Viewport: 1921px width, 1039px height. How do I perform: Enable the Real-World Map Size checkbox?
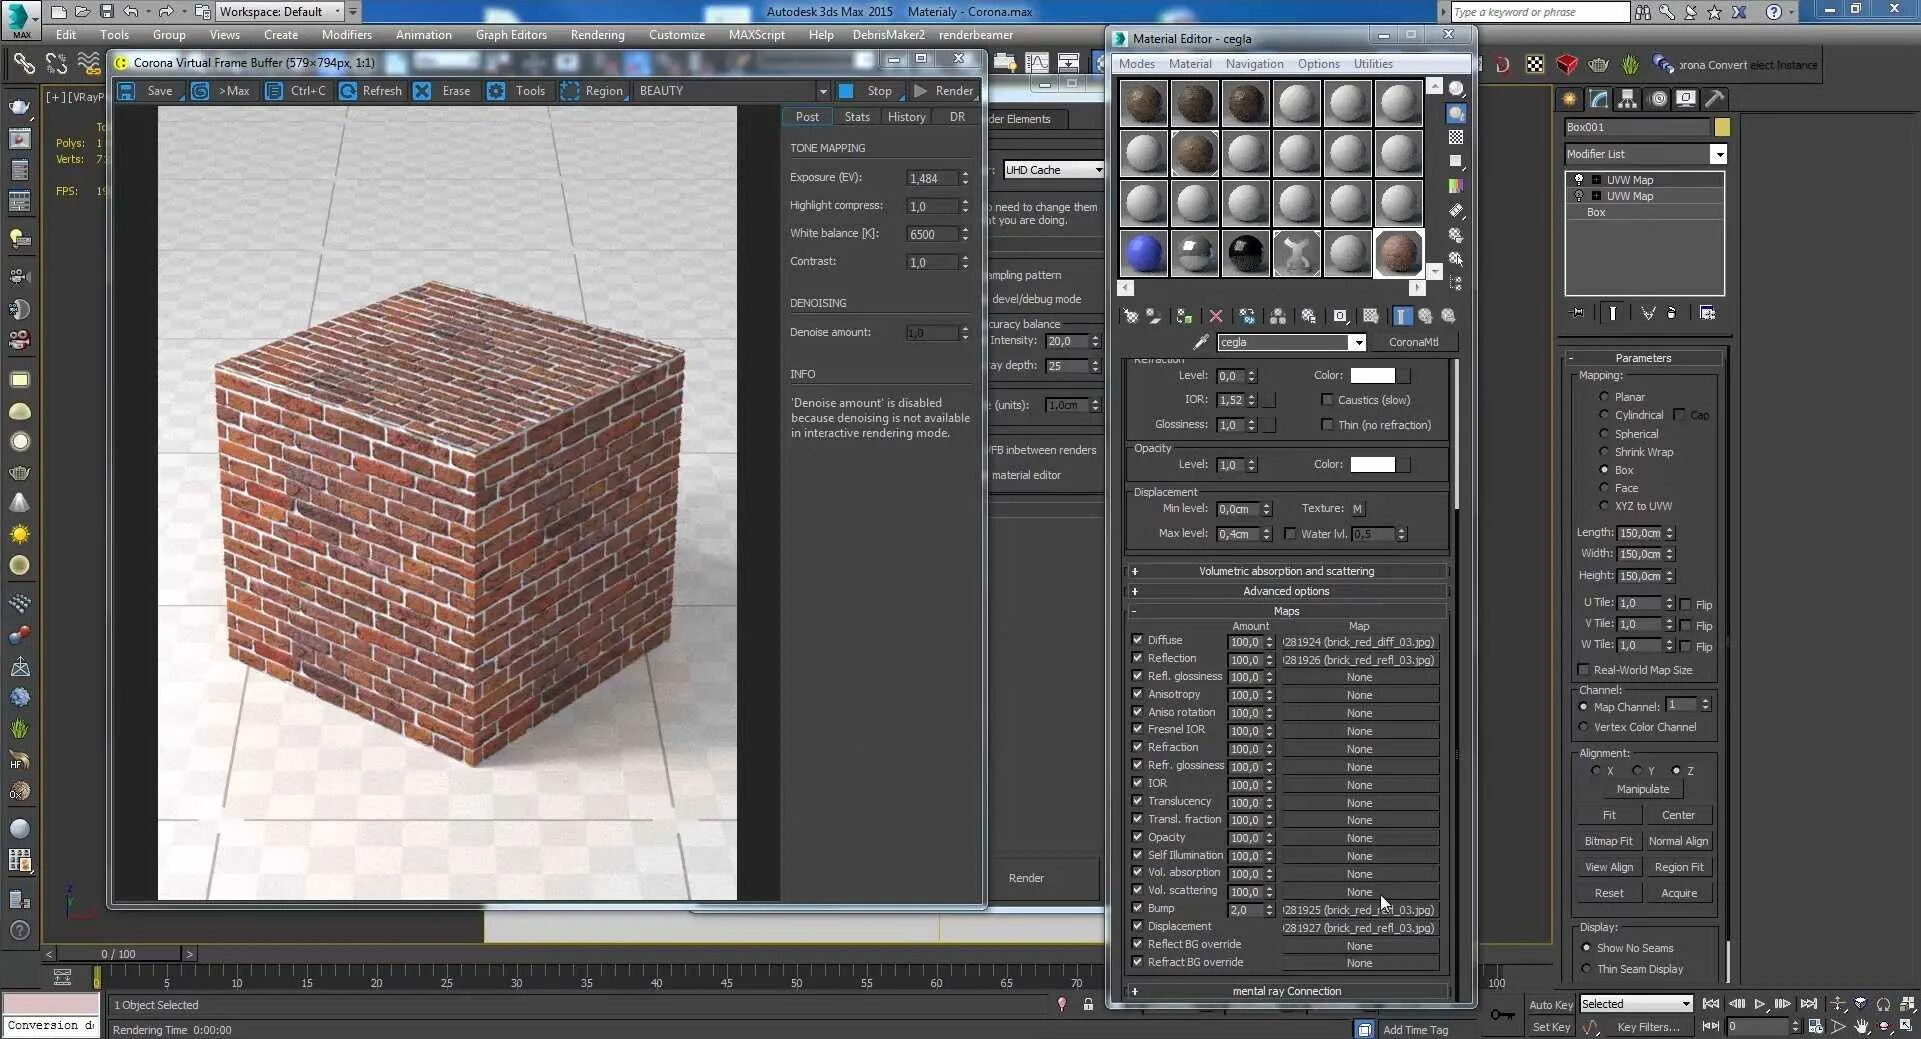[x=1583, y=670]
